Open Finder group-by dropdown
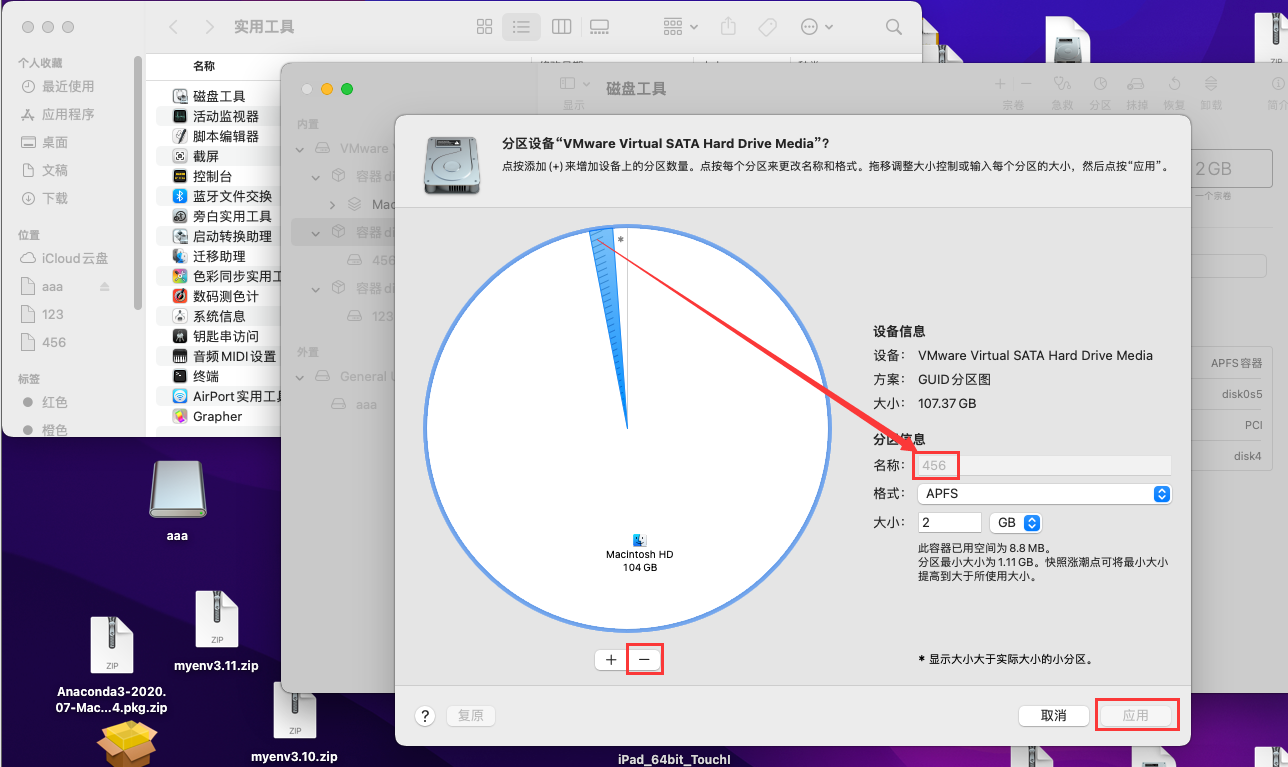Viewport: 1288px width, 767px height. point(680,27)
